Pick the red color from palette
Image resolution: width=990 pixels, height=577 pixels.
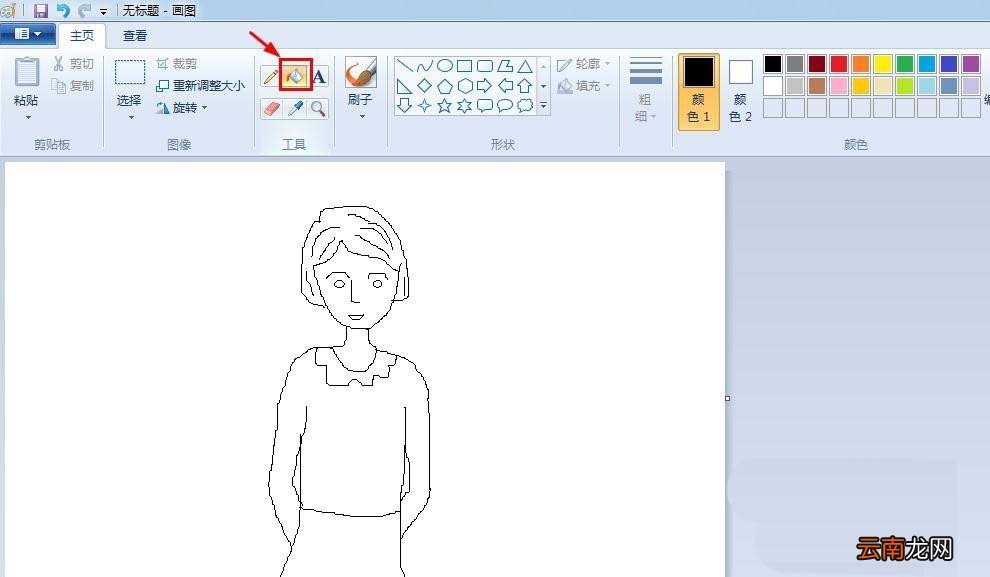pyautogui.click(x=839, y=64)
